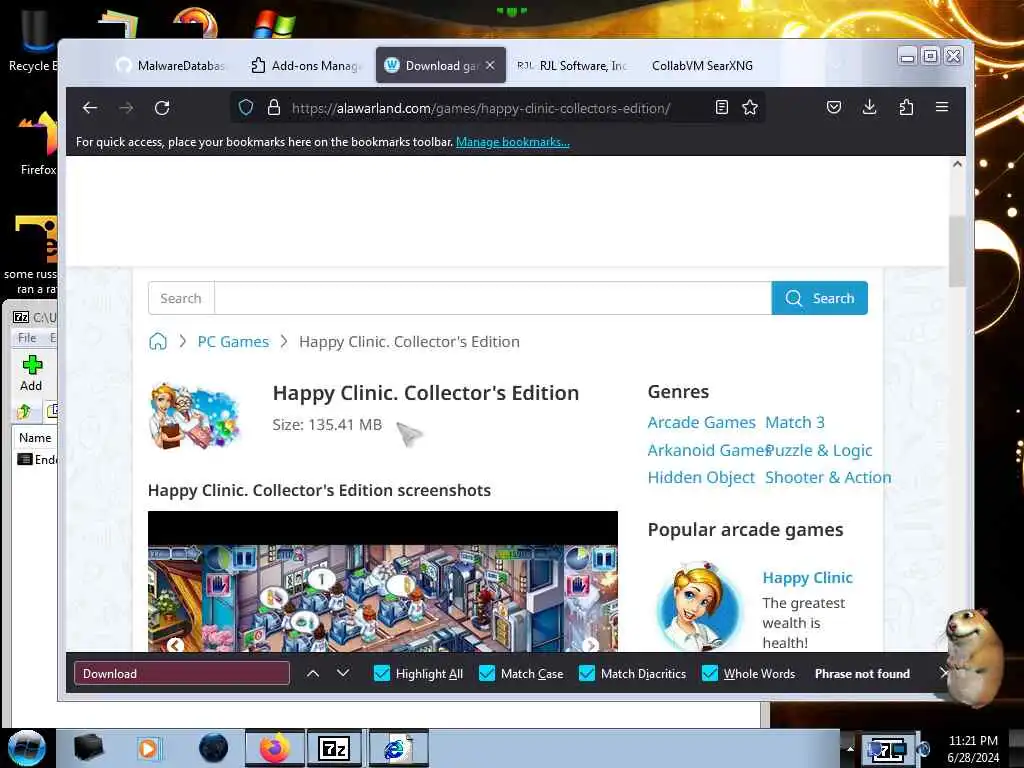Click Name column header in 7-Zip
The image size is (1024, 768).
pos(35,438)
